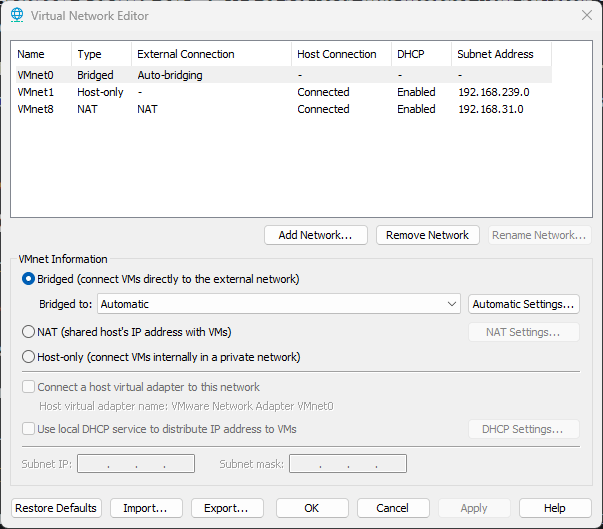This screenshot has width=603, height=529.
Task: Import network configuration
Action: (146, 508)
